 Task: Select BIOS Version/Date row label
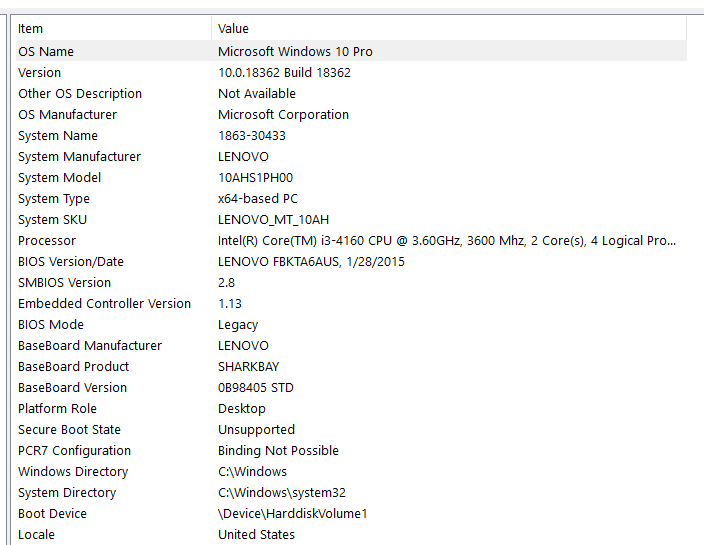[x=71, y=262]
